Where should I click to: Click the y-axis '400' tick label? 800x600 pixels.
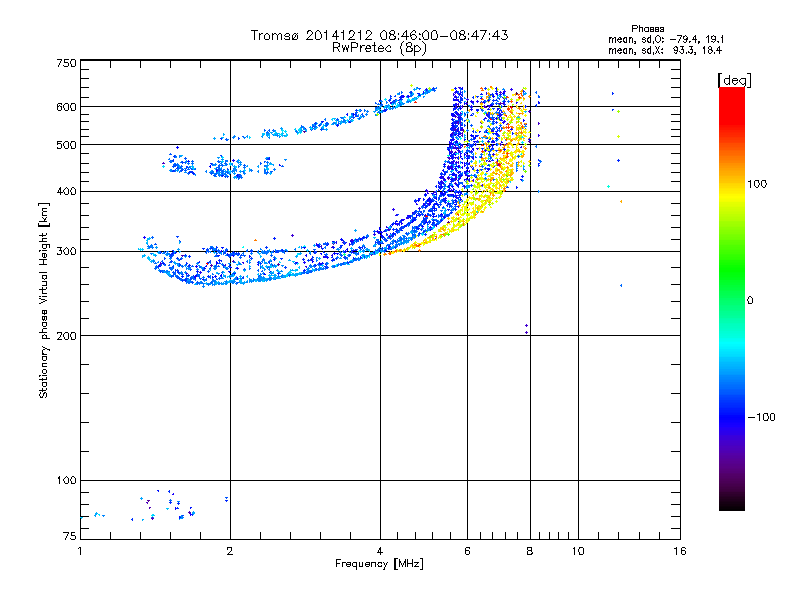click(66, 191)
